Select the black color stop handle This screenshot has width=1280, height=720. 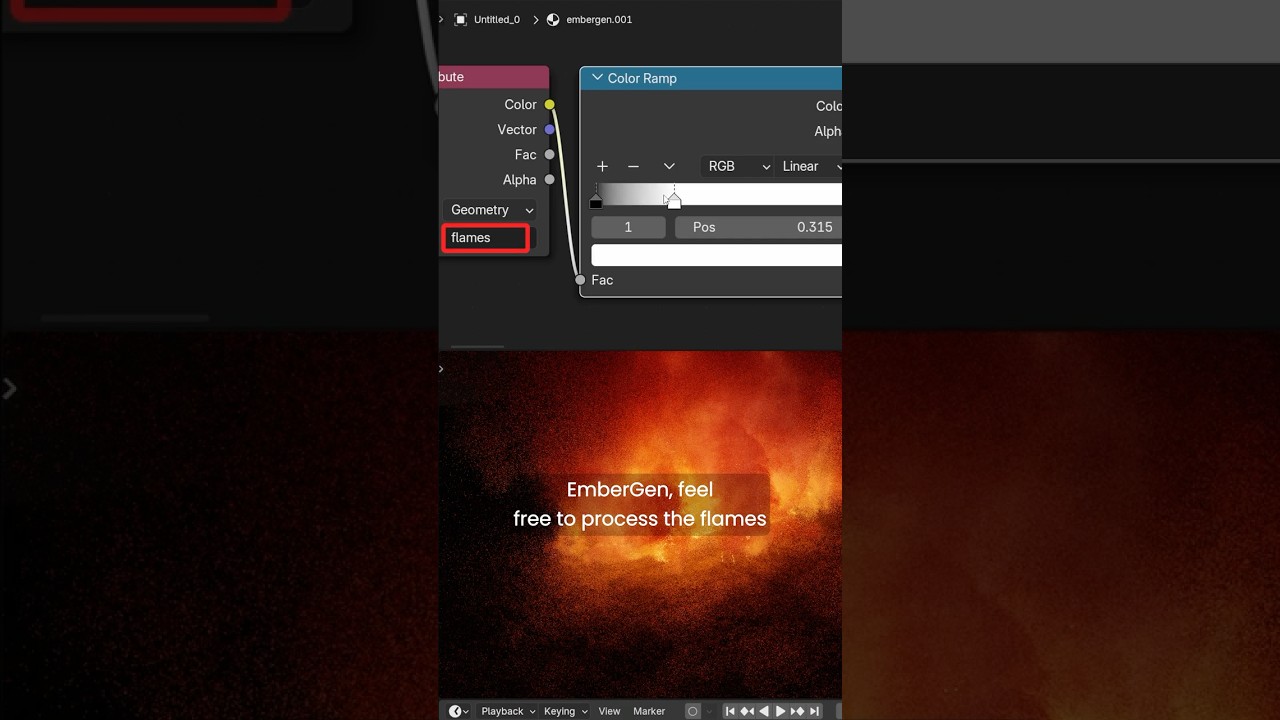(x=596, y=202)
